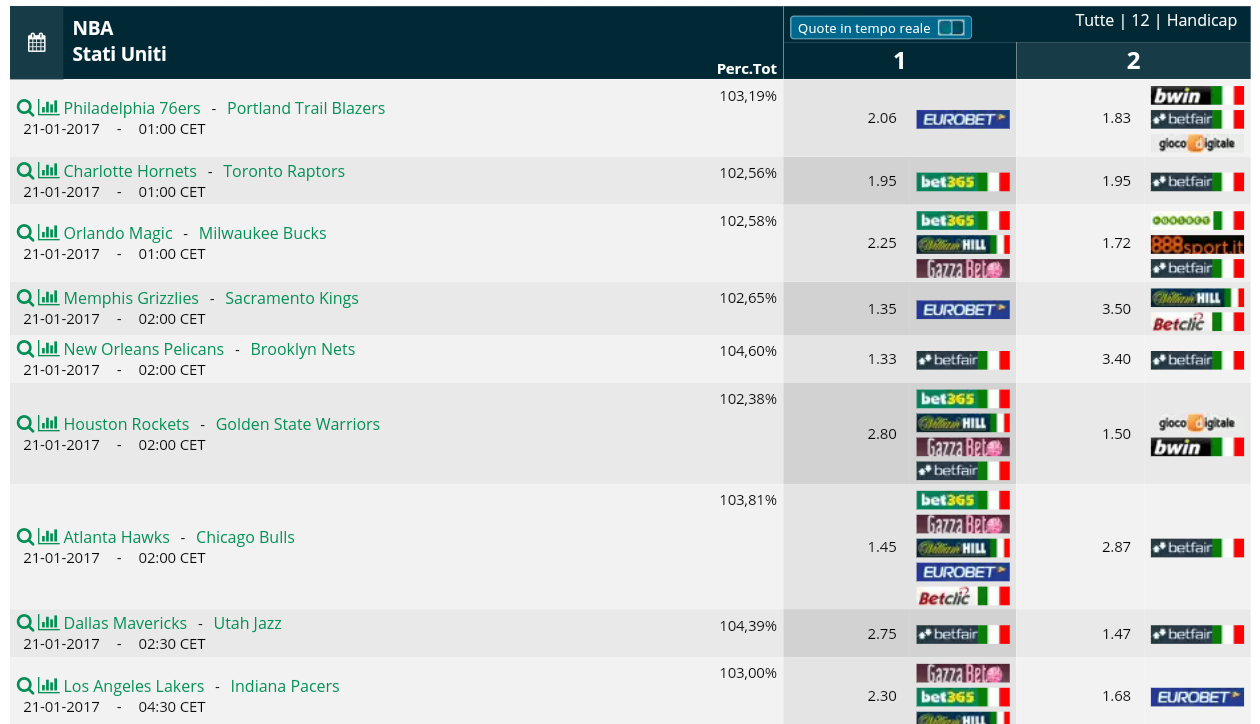Screen dimensions: 1260x724
Task: Open stats chart icon for Los Angeles Lakers match
Action: click(x=49, y=685)
